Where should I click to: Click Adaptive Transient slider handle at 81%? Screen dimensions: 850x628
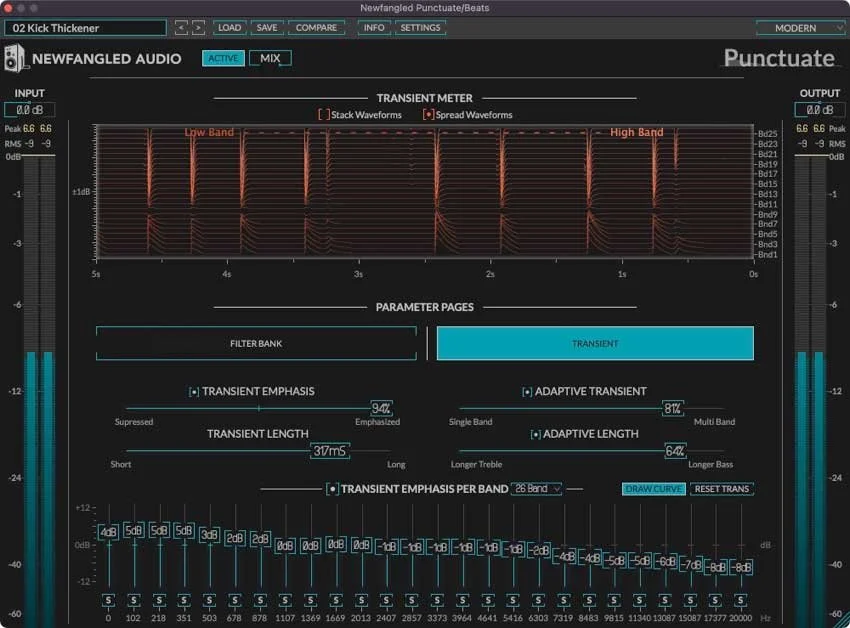point(673,408)
